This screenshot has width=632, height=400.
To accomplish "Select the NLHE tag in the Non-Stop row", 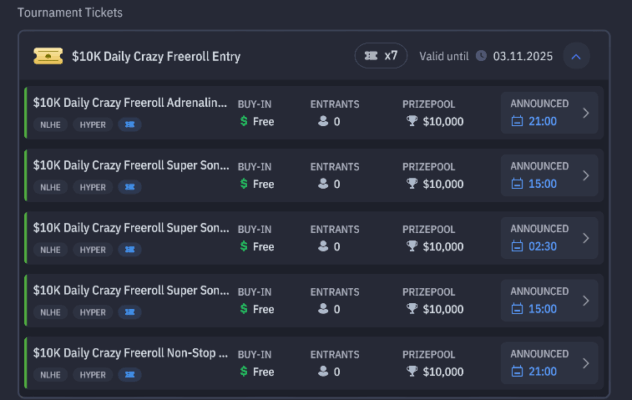I will 49,374.
